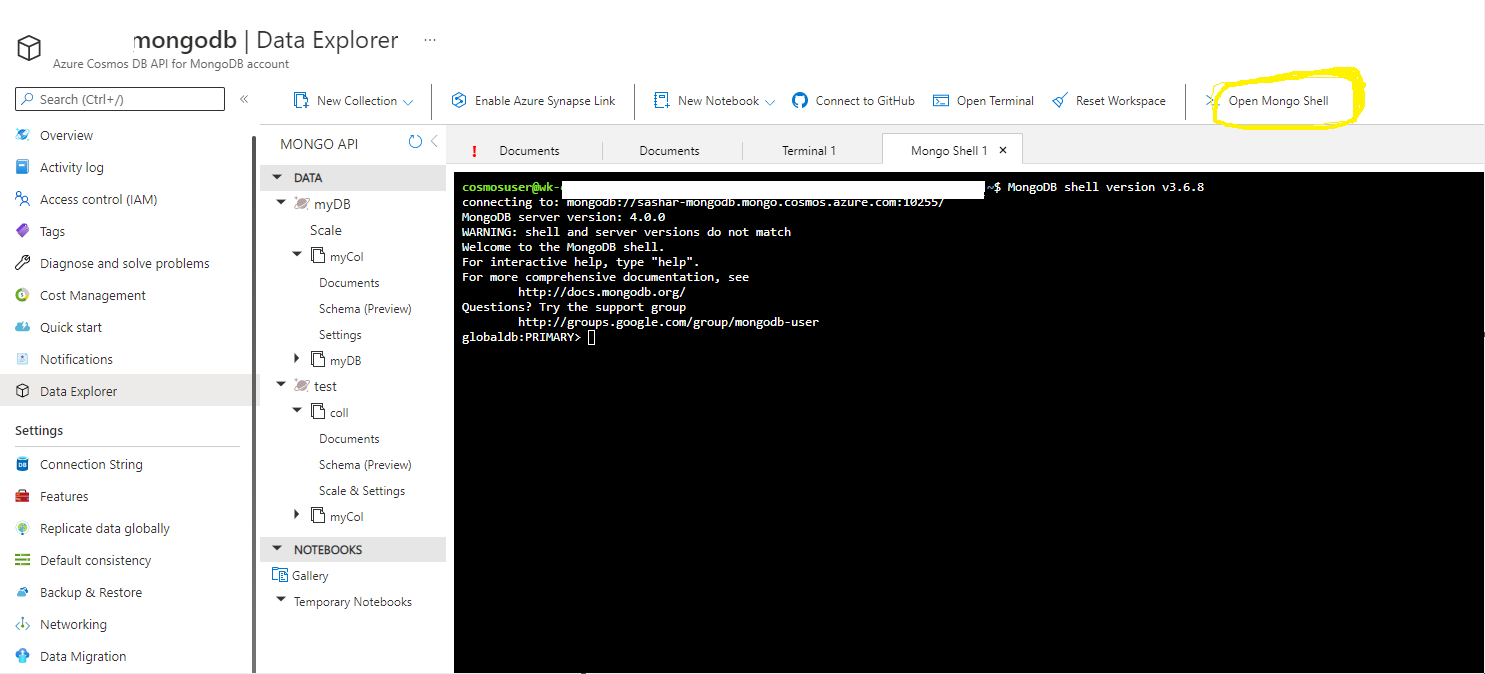This screenshot has width=1485, height=674.
Task: Click the Connect to GitHub label
Action: pos(865,100)
